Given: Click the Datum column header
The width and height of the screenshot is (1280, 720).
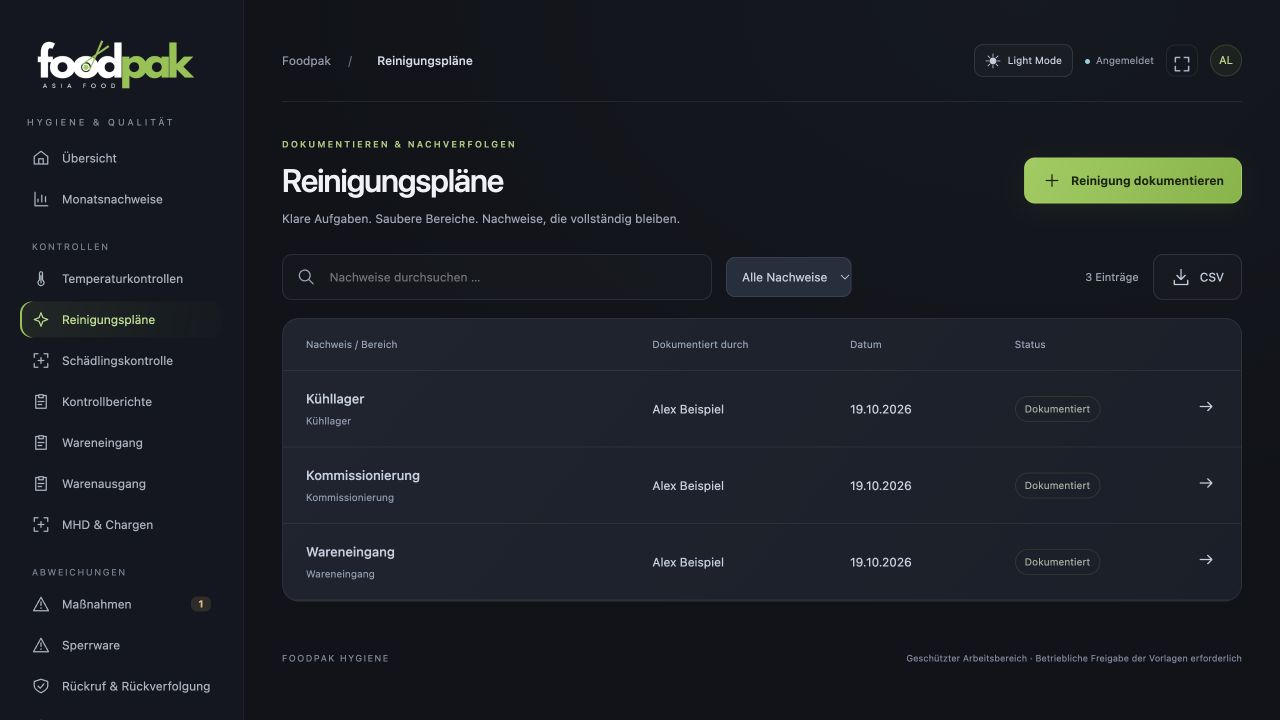Looking at the screenshot, I should (x=866, y=344).
